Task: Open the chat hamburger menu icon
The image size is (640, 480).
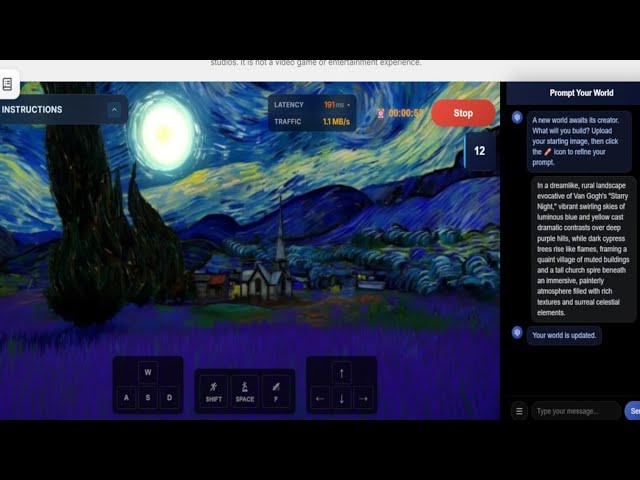Action: click(x=519, y=411)
